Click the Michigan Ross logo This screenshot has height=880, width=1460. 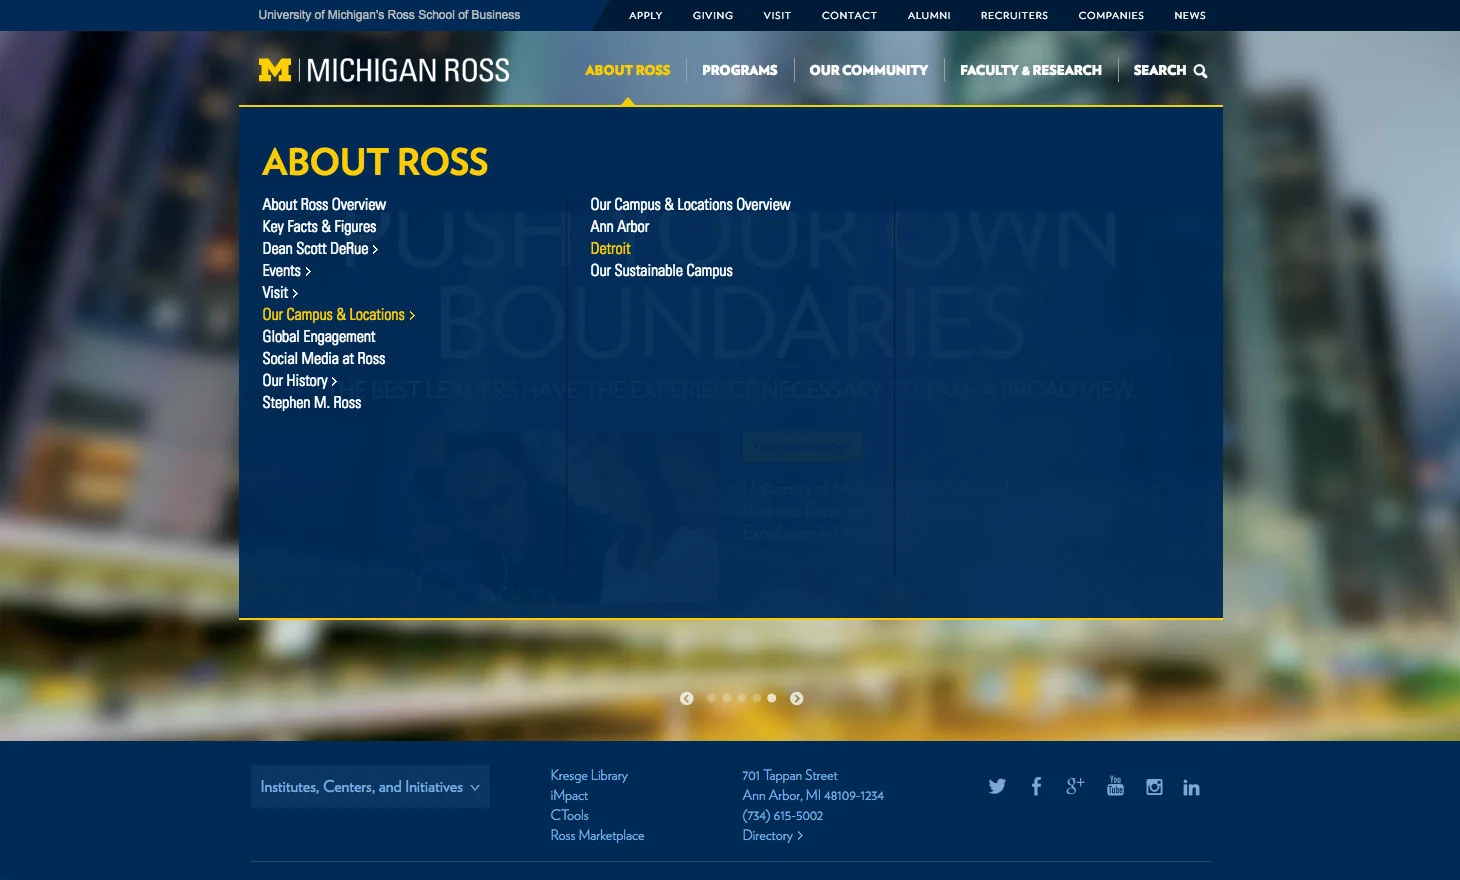point(384,70)
